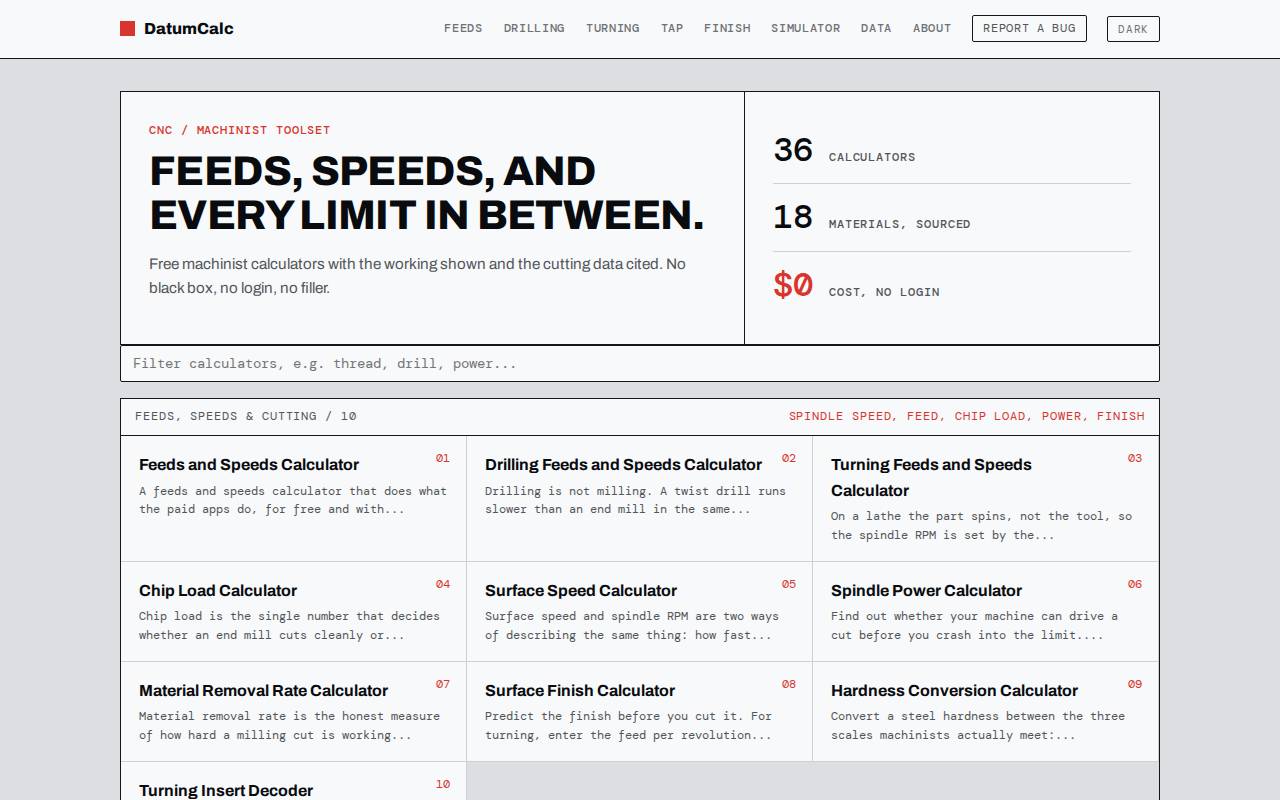The height and width of the screenshot is (800, 1280).
Task: Click 'Predict the finish before you cut' description
Action: click(x=629, y=726)
